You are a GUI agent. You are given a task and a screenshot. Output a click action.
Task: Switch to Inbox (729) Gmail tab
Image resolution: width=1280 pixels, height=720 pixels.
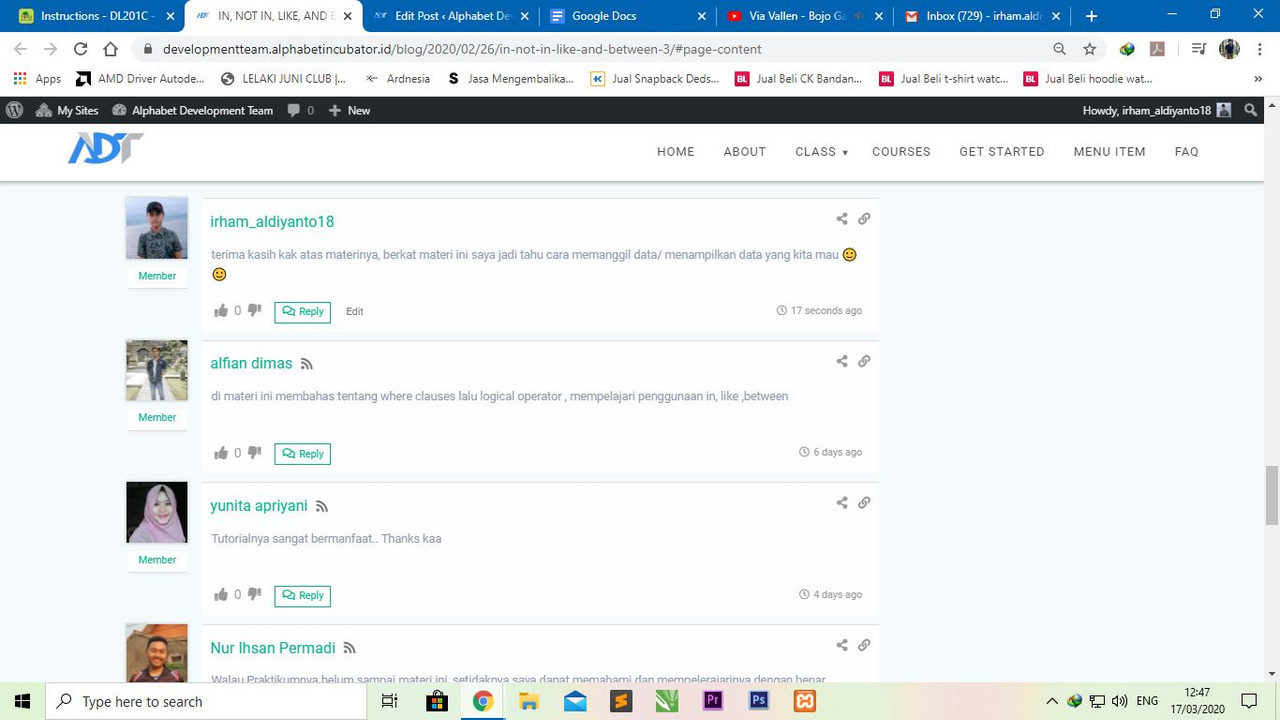(983, 16)
